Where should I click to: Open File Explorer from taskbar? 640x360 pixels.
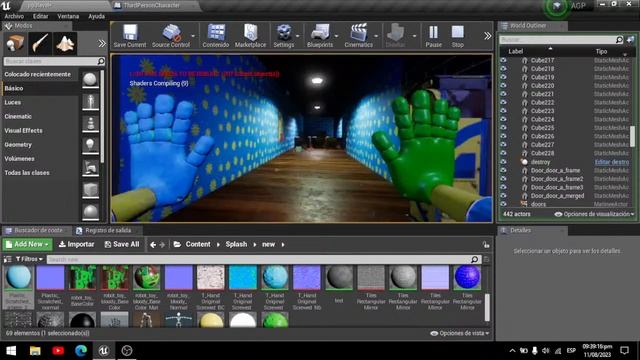pos(35,351)
